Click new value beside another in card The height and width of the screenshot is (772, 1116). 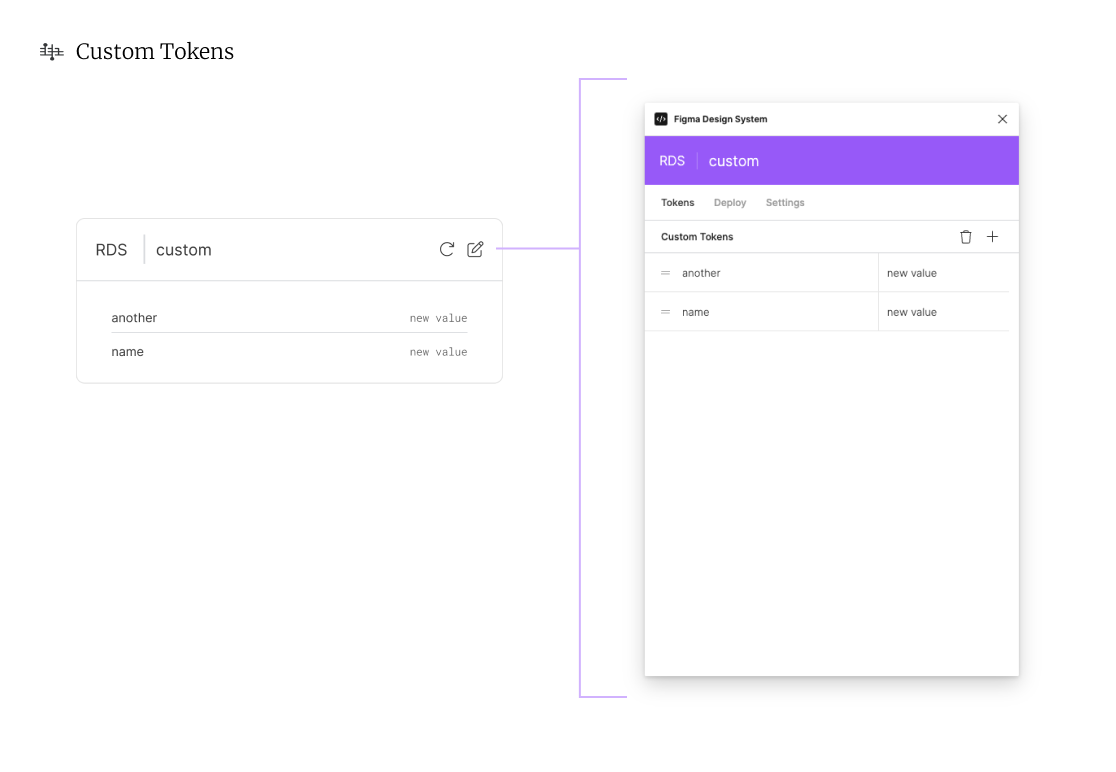pyautogui.click(x=438, y=319)
